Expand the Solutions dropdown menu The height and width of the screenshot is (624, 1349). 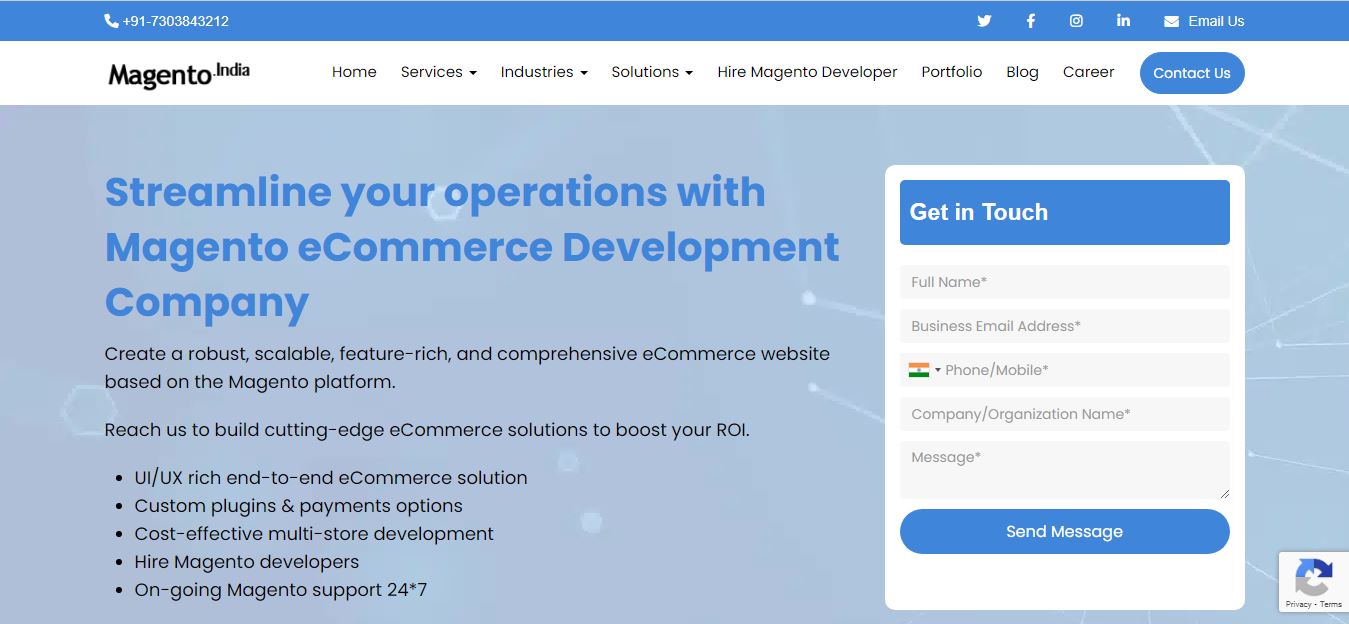(652, 72)
